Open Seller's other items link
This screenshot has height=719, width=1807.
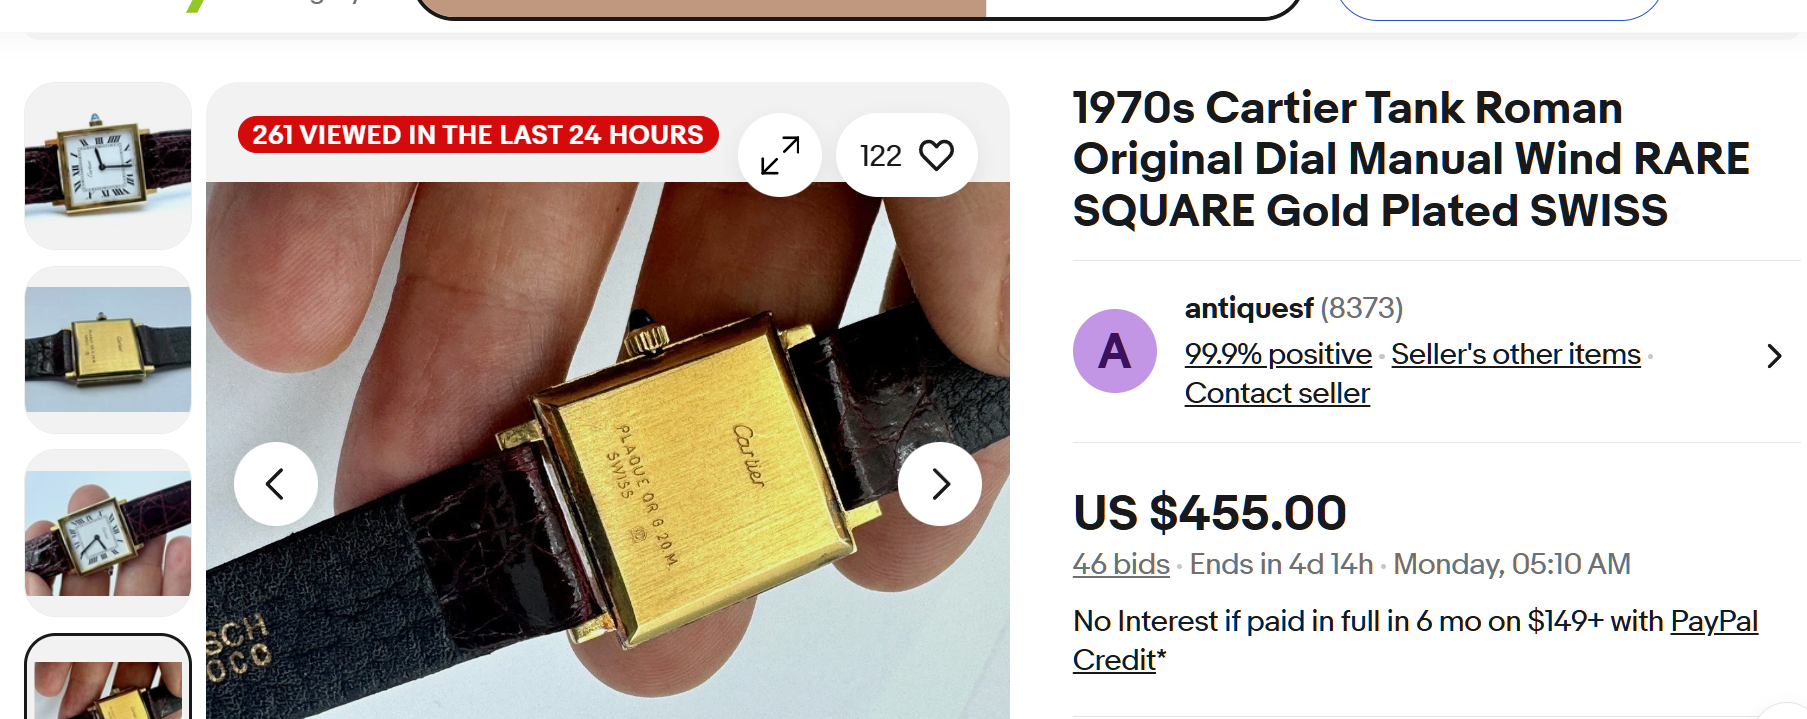(x=1515, y=354)
